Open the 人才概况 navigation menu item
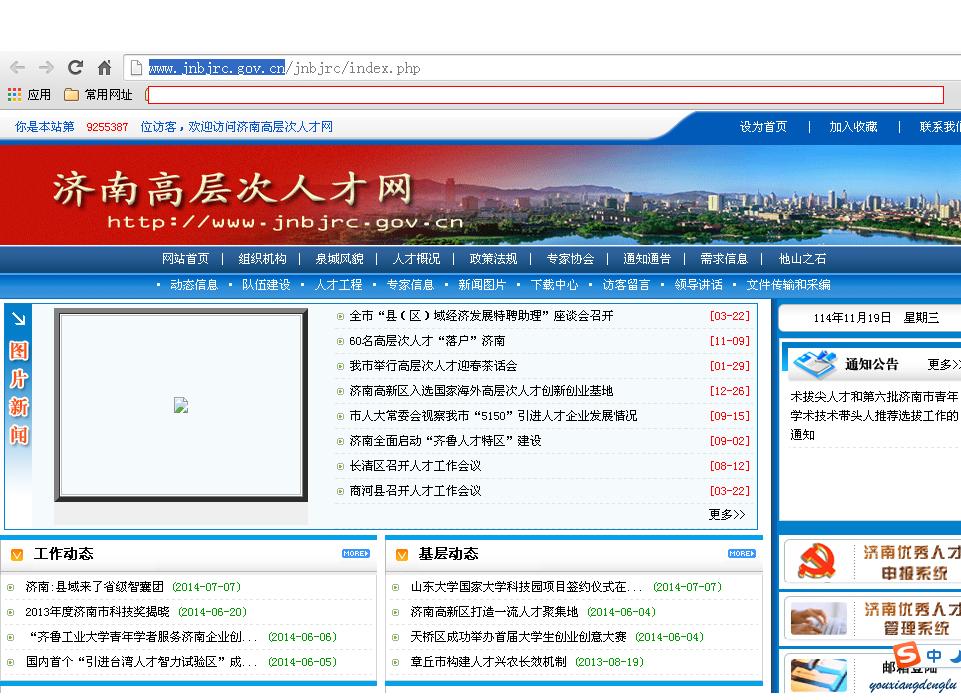 click(x=416, y=259)
